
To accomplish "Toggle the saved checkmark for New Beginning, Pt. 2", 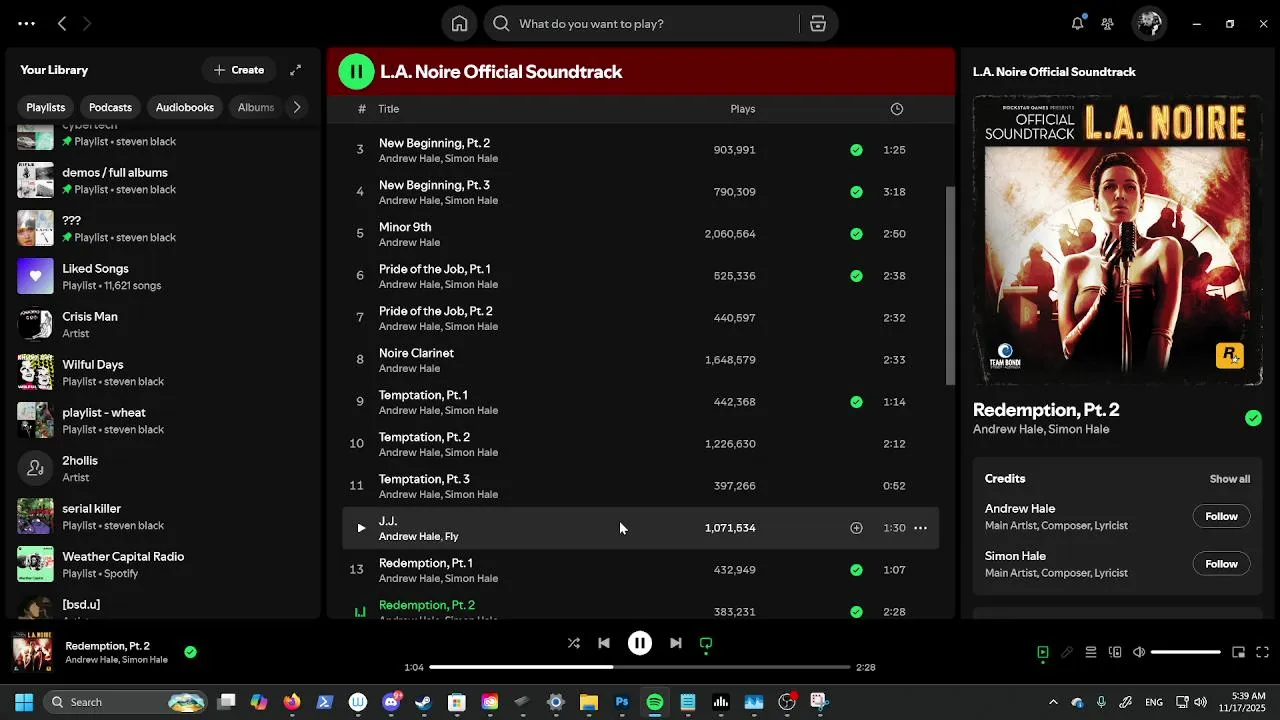I will point(856,149).
